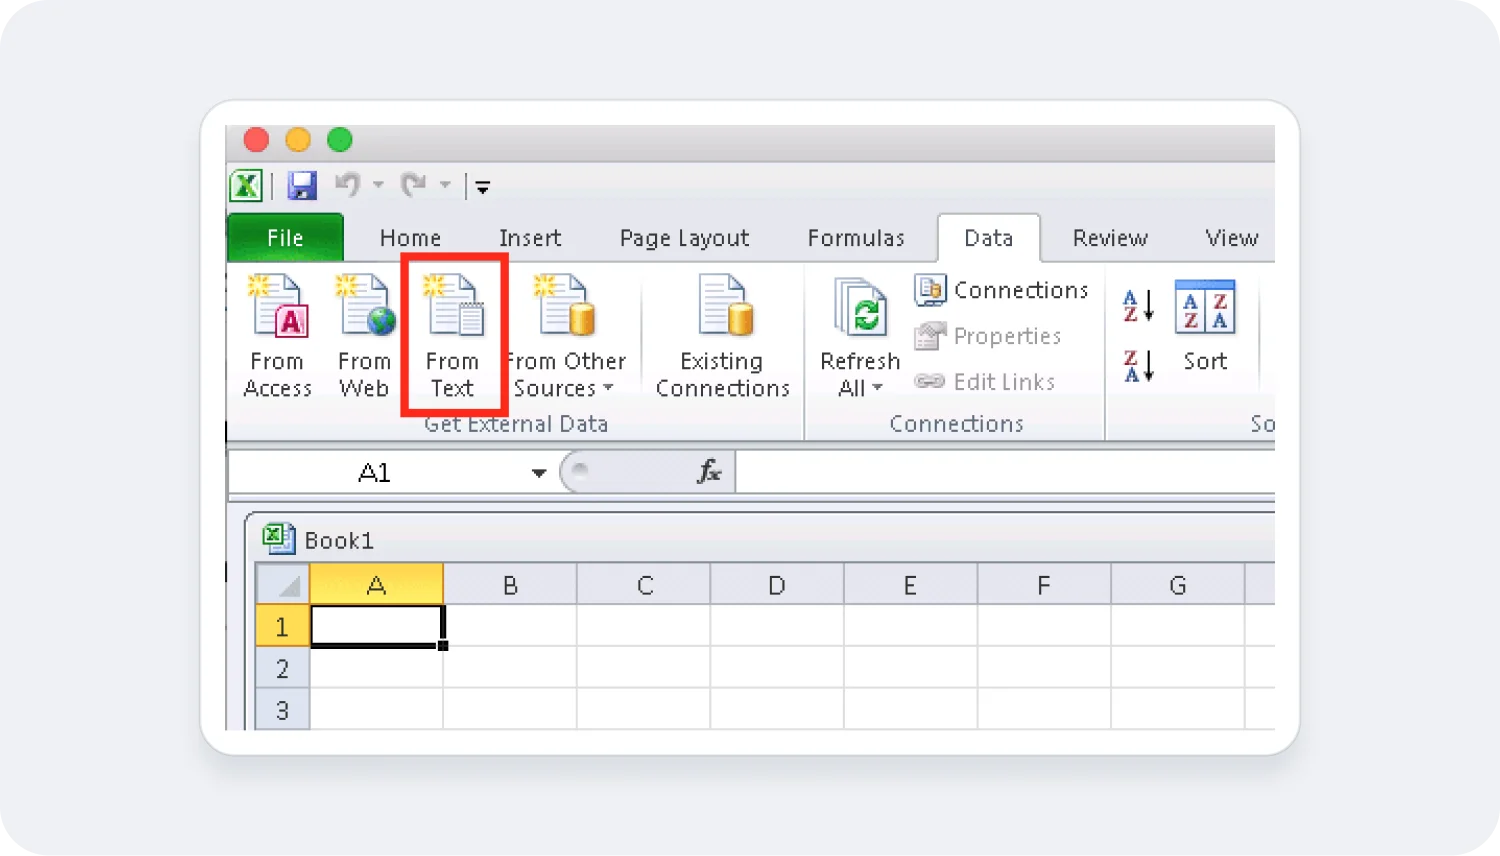Undo the last action
The image size is (1500, 856).
[x=347, y=185]
